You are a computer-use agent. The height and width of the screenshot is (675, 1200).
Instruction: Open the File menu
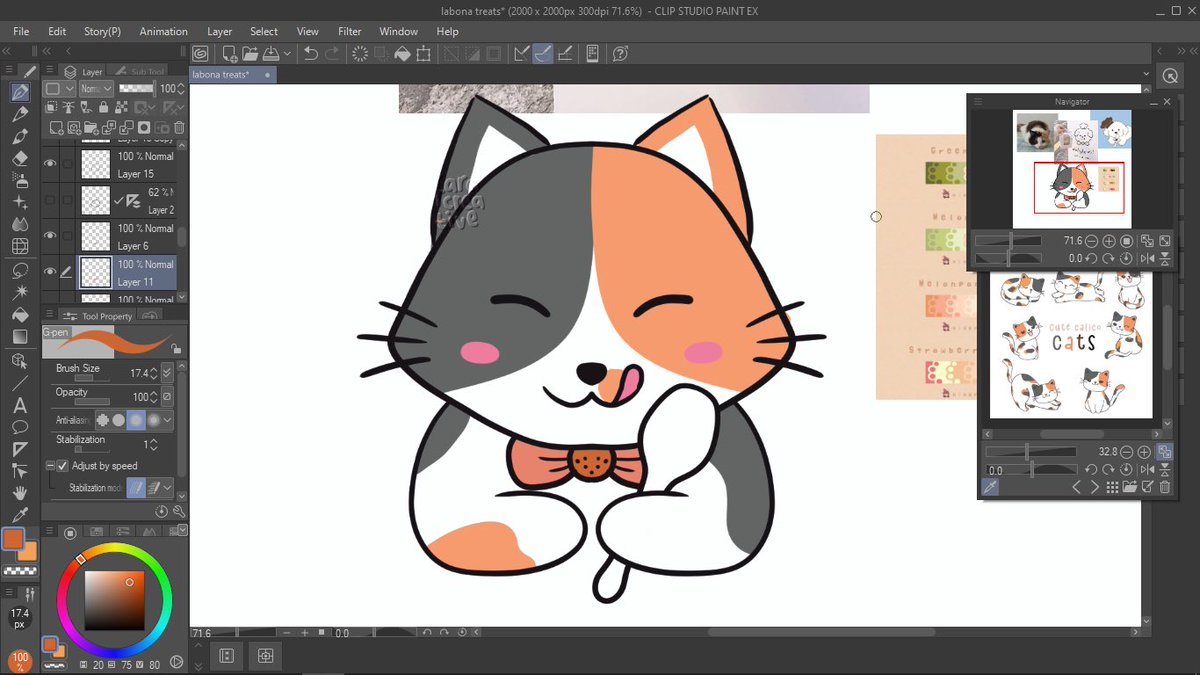(21, 31)
